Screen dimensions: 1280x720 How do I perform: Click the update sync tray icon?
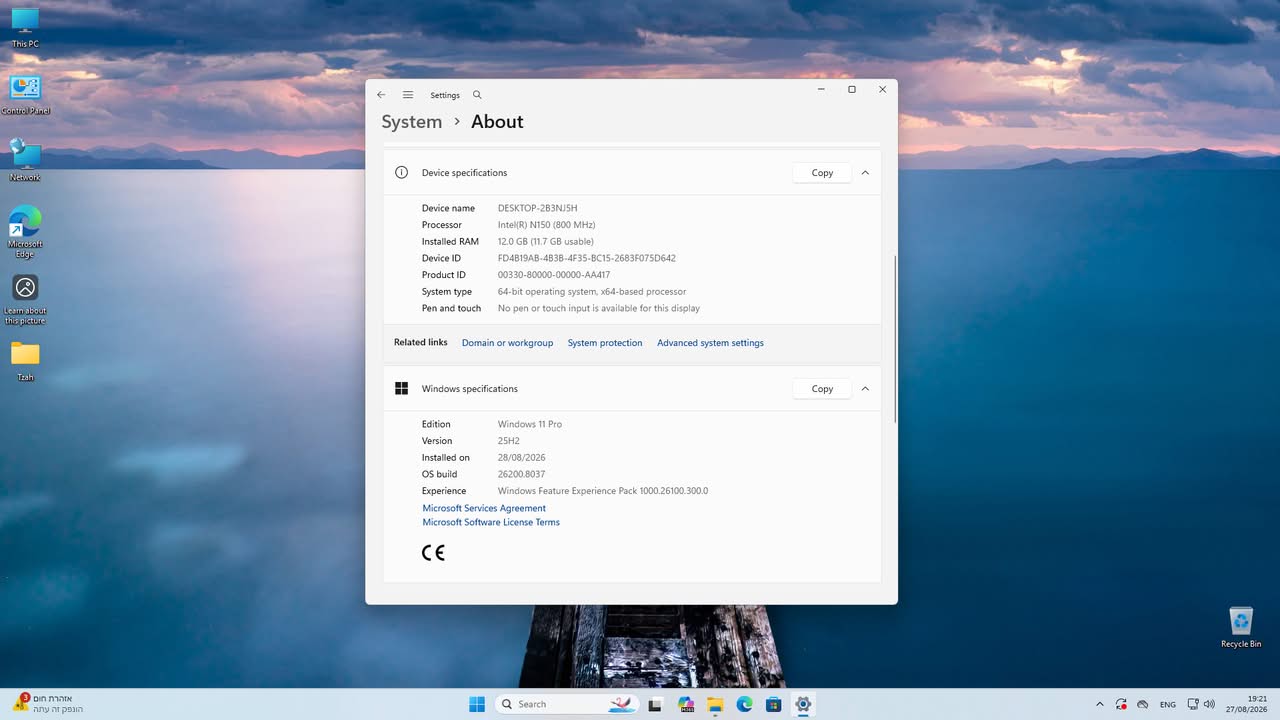point(1122,704)
